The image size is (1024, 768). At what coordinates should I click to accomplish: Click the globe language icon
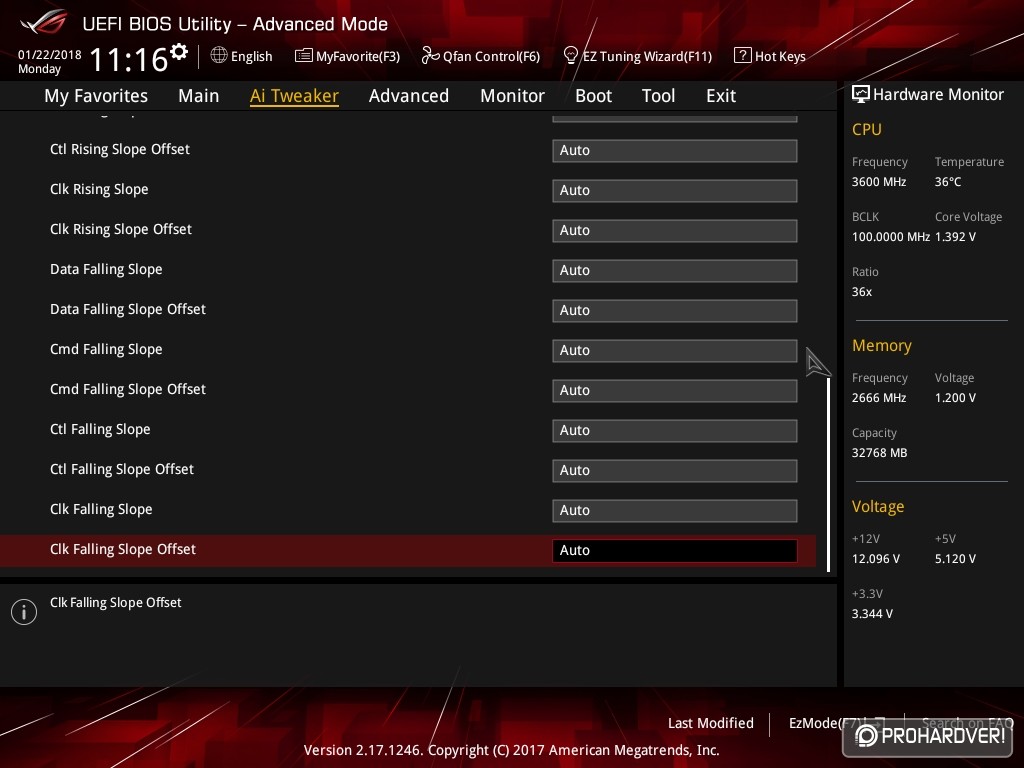pos(219,56)
